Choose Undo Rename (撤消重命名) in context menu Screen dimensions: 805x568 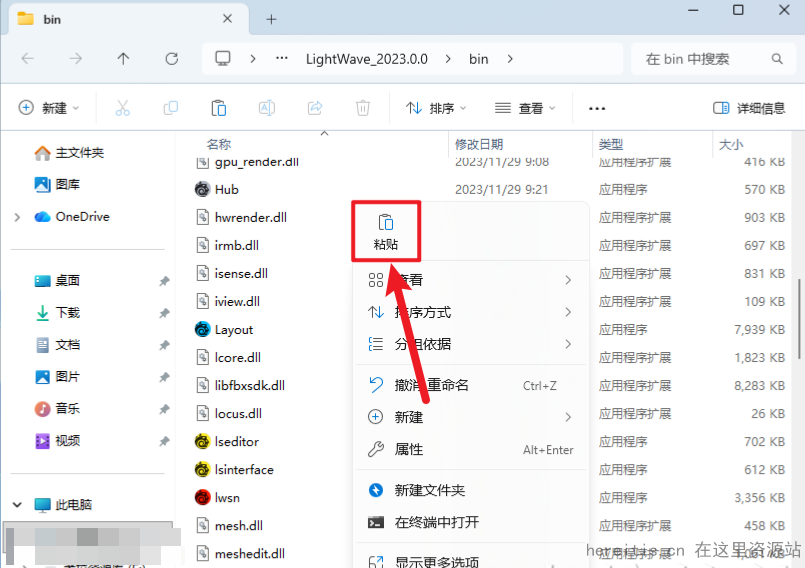point(471,385)
